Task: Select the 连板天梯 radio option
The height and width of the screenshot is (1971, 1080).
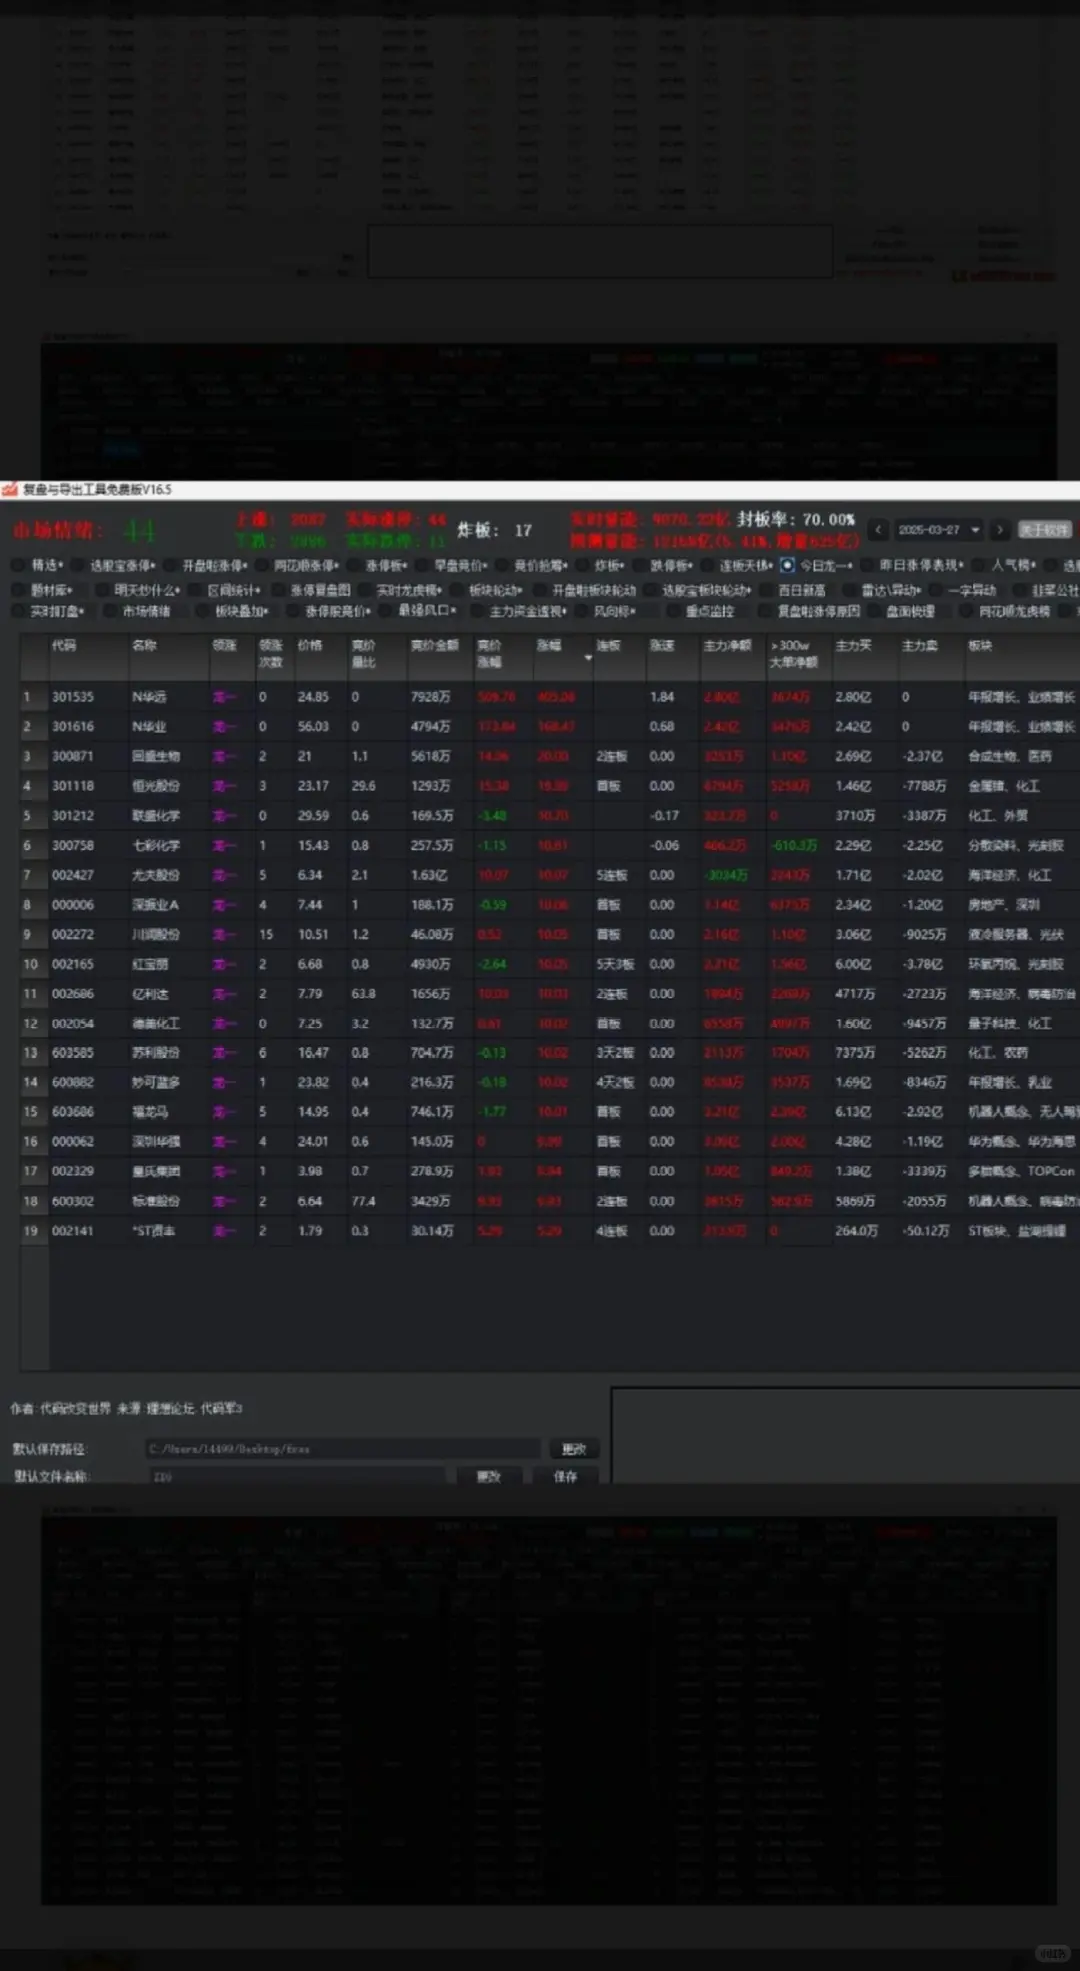Action: click(737, 565)
